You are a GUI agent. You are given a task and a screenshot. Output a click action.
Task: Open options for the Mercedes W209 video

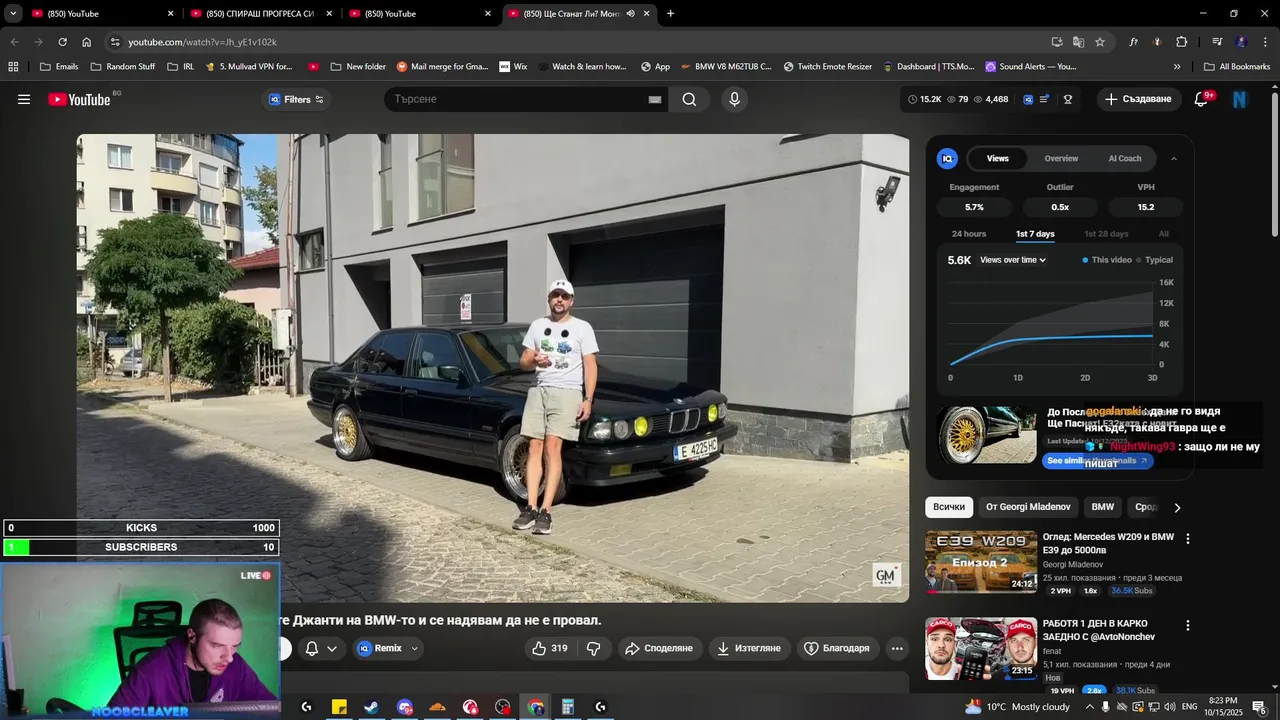point(1188,538)
